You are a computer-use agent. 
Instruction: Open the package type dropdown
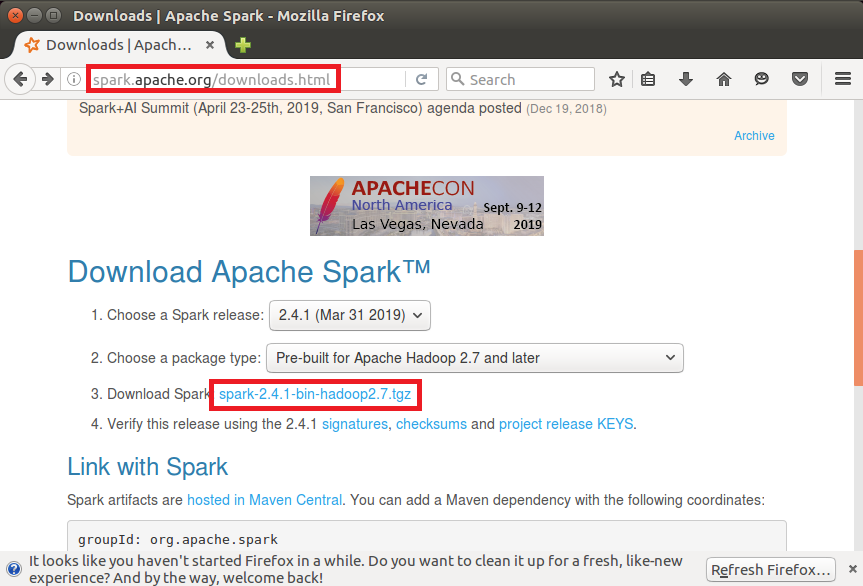(x=474, y=358)
